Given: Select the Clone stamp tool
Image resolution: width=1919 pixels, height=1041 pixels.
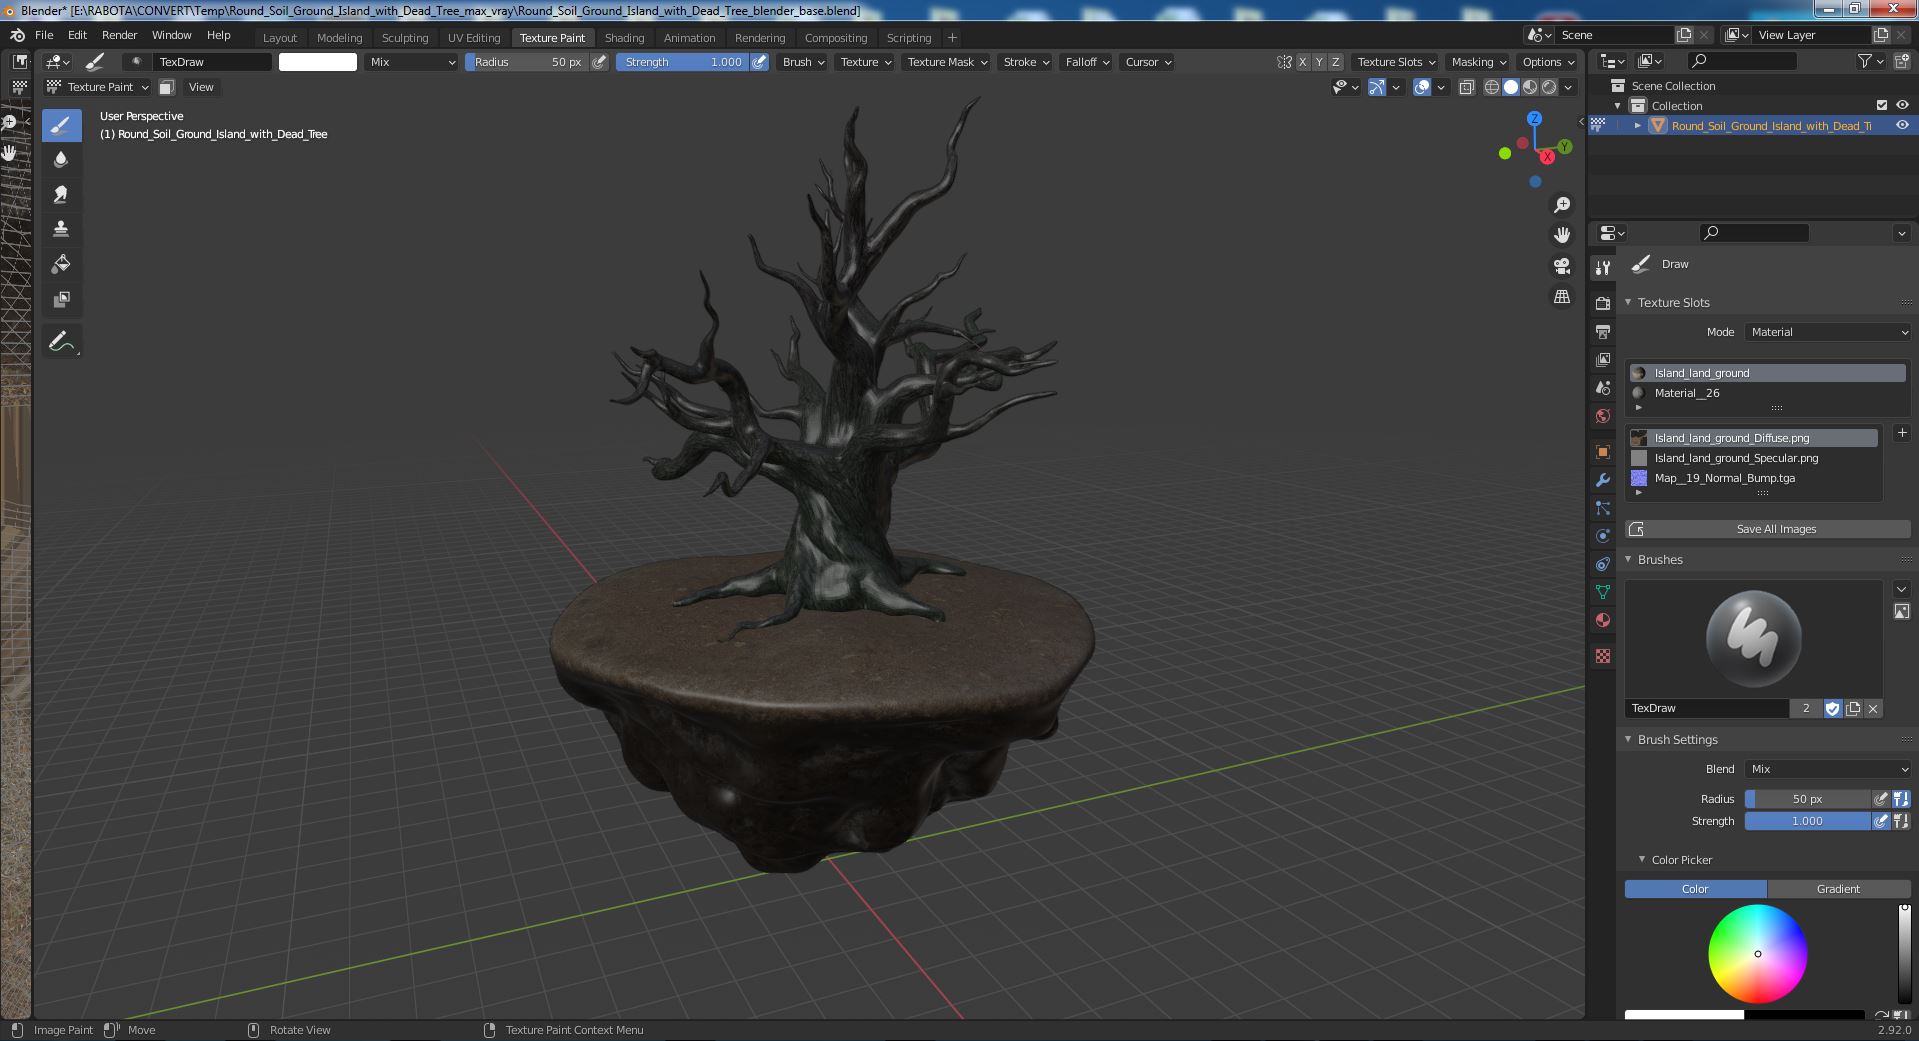Looking at the screenshot, I should (61, 229).
